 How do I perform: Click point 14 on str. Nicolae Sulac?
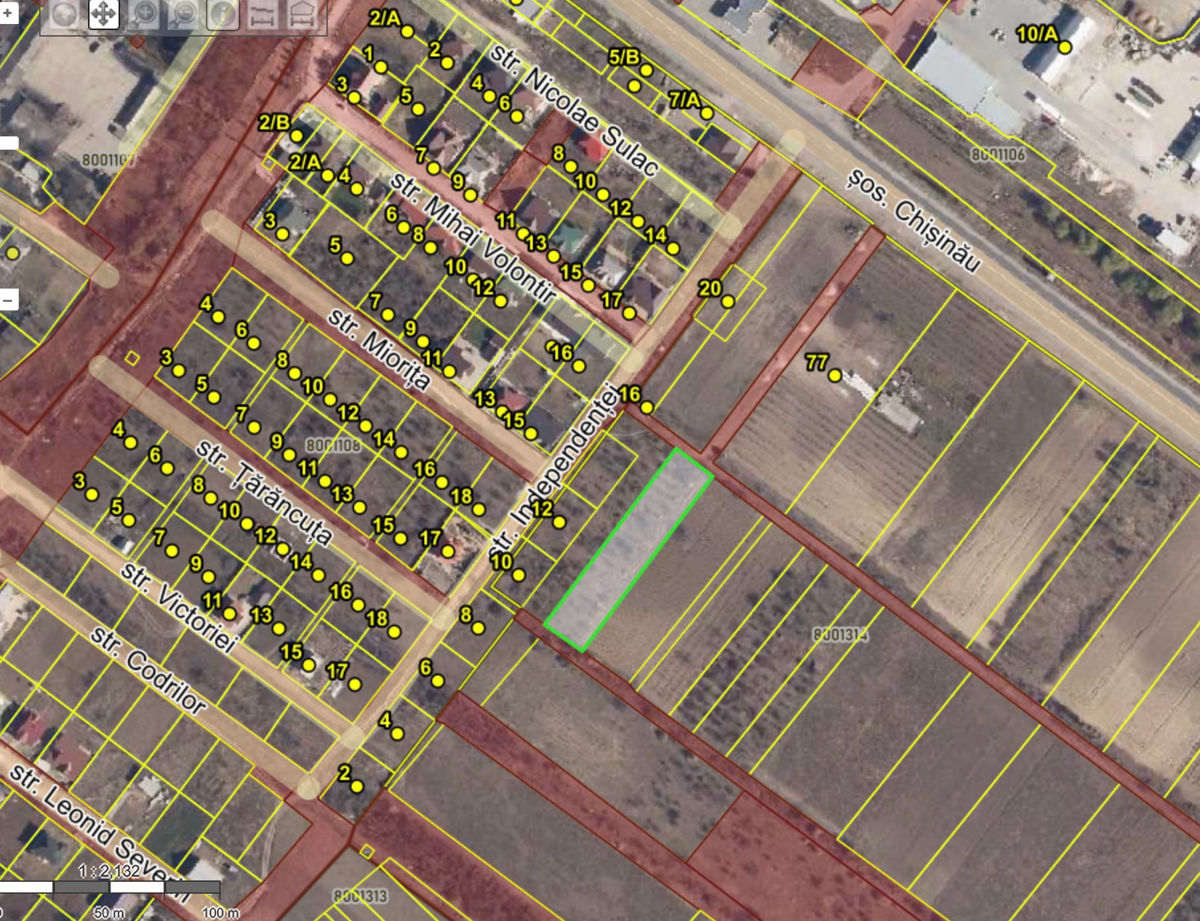pyautogui.click(x=673, y=248)
